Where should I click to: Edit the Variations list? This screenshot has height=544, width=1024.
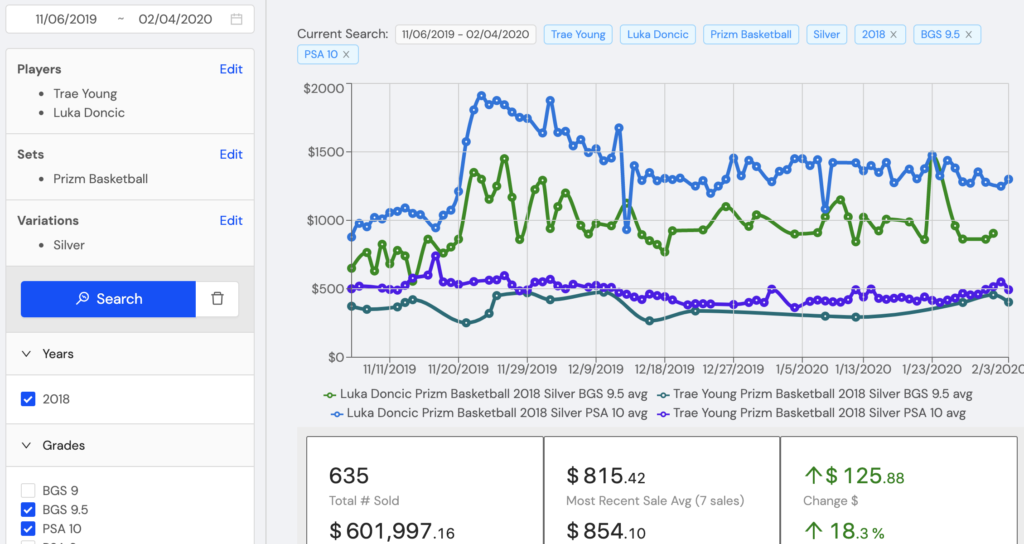point(231,221)
